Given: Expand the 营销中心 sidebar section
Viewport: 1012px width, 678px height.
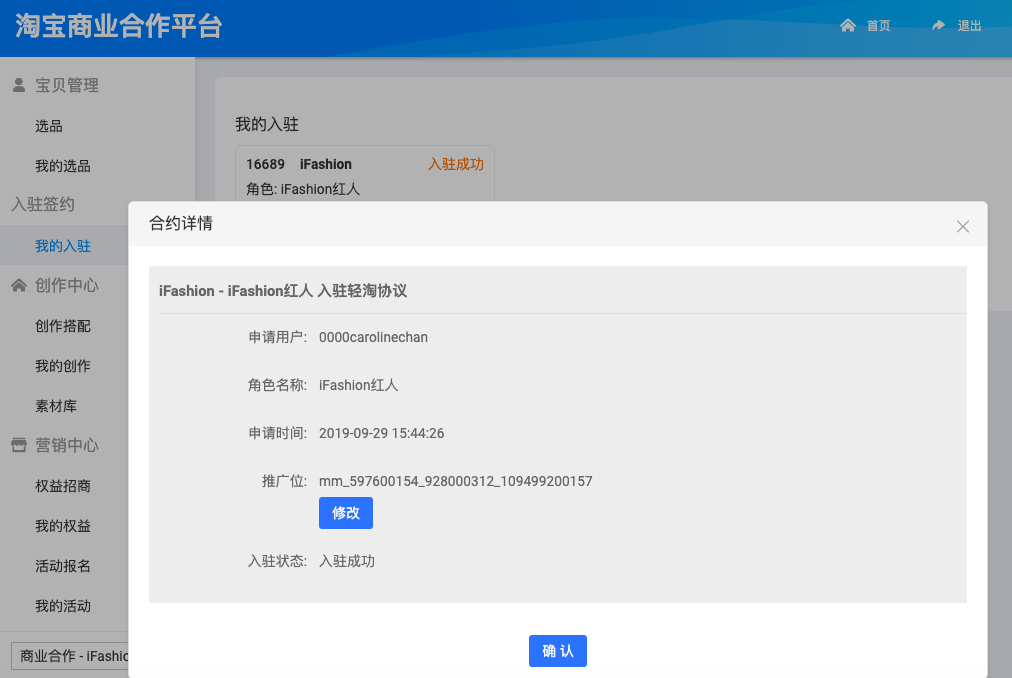Looking at the screenshot, I should (x=67, y=446).
